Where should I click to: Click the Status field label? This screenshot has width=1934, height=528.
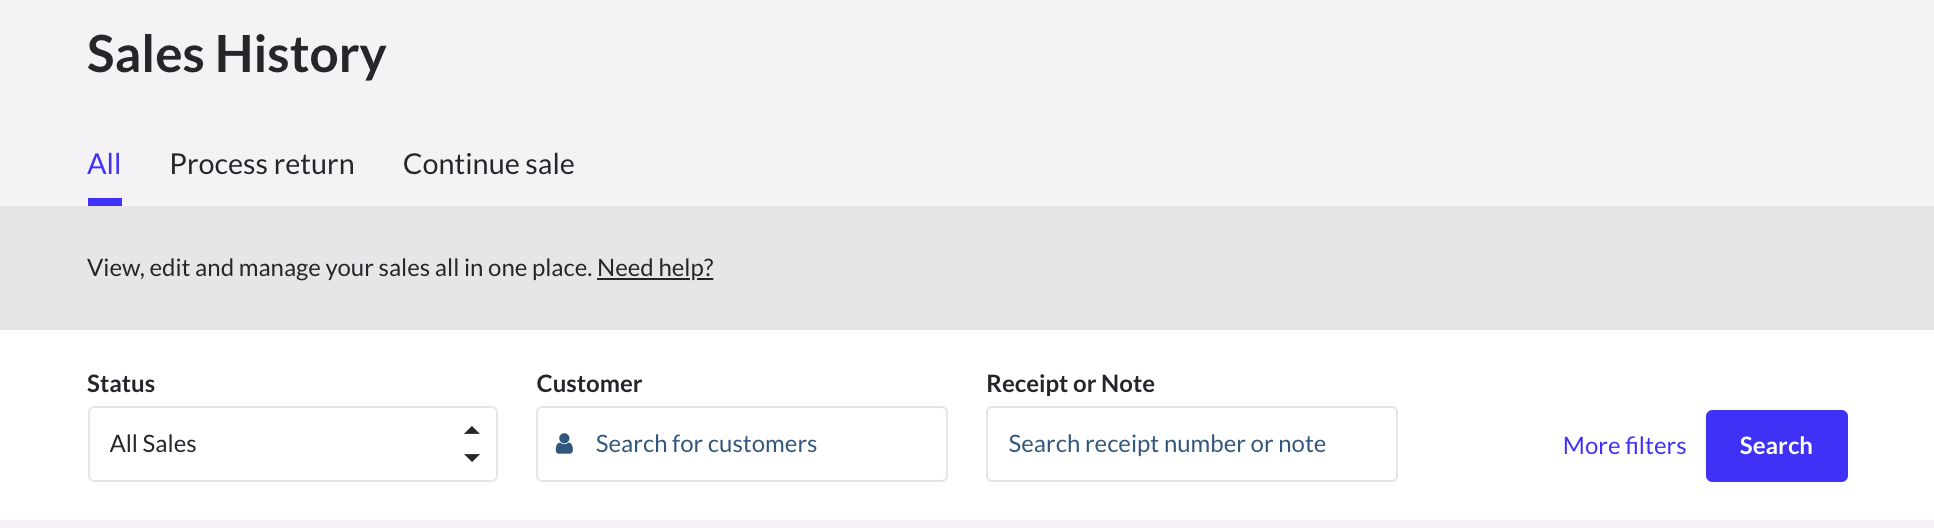121,384
